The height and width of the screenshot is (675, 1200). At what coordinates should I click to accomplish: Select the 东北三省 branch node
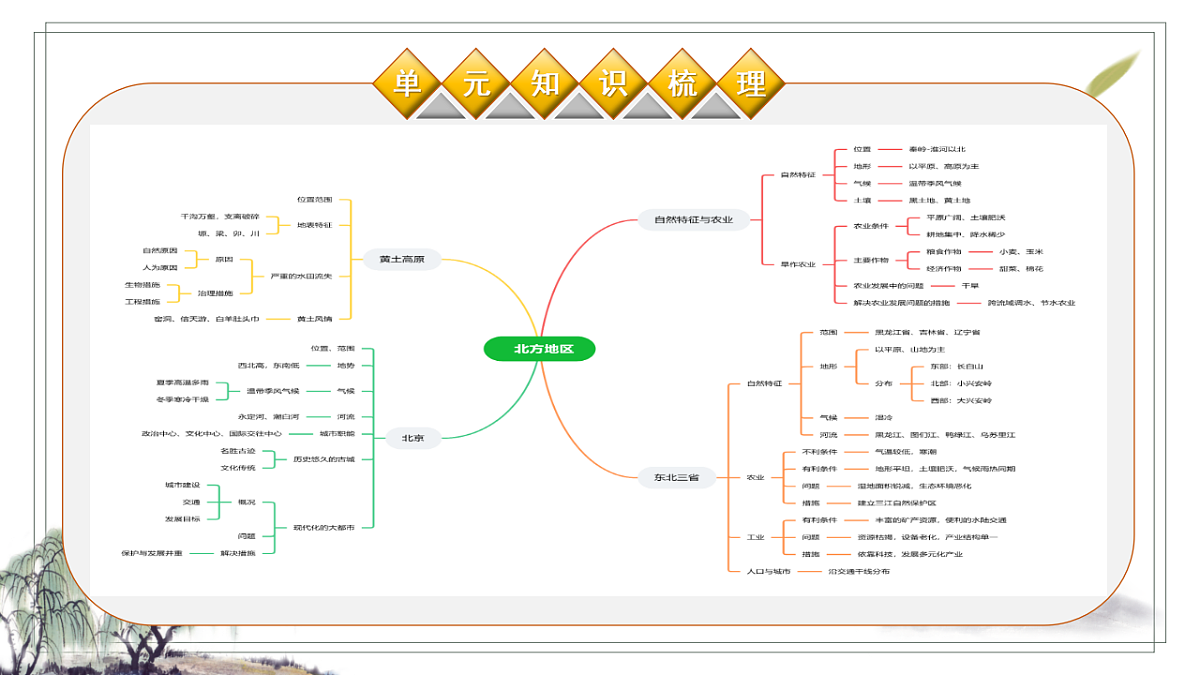[x=677, y=478]
